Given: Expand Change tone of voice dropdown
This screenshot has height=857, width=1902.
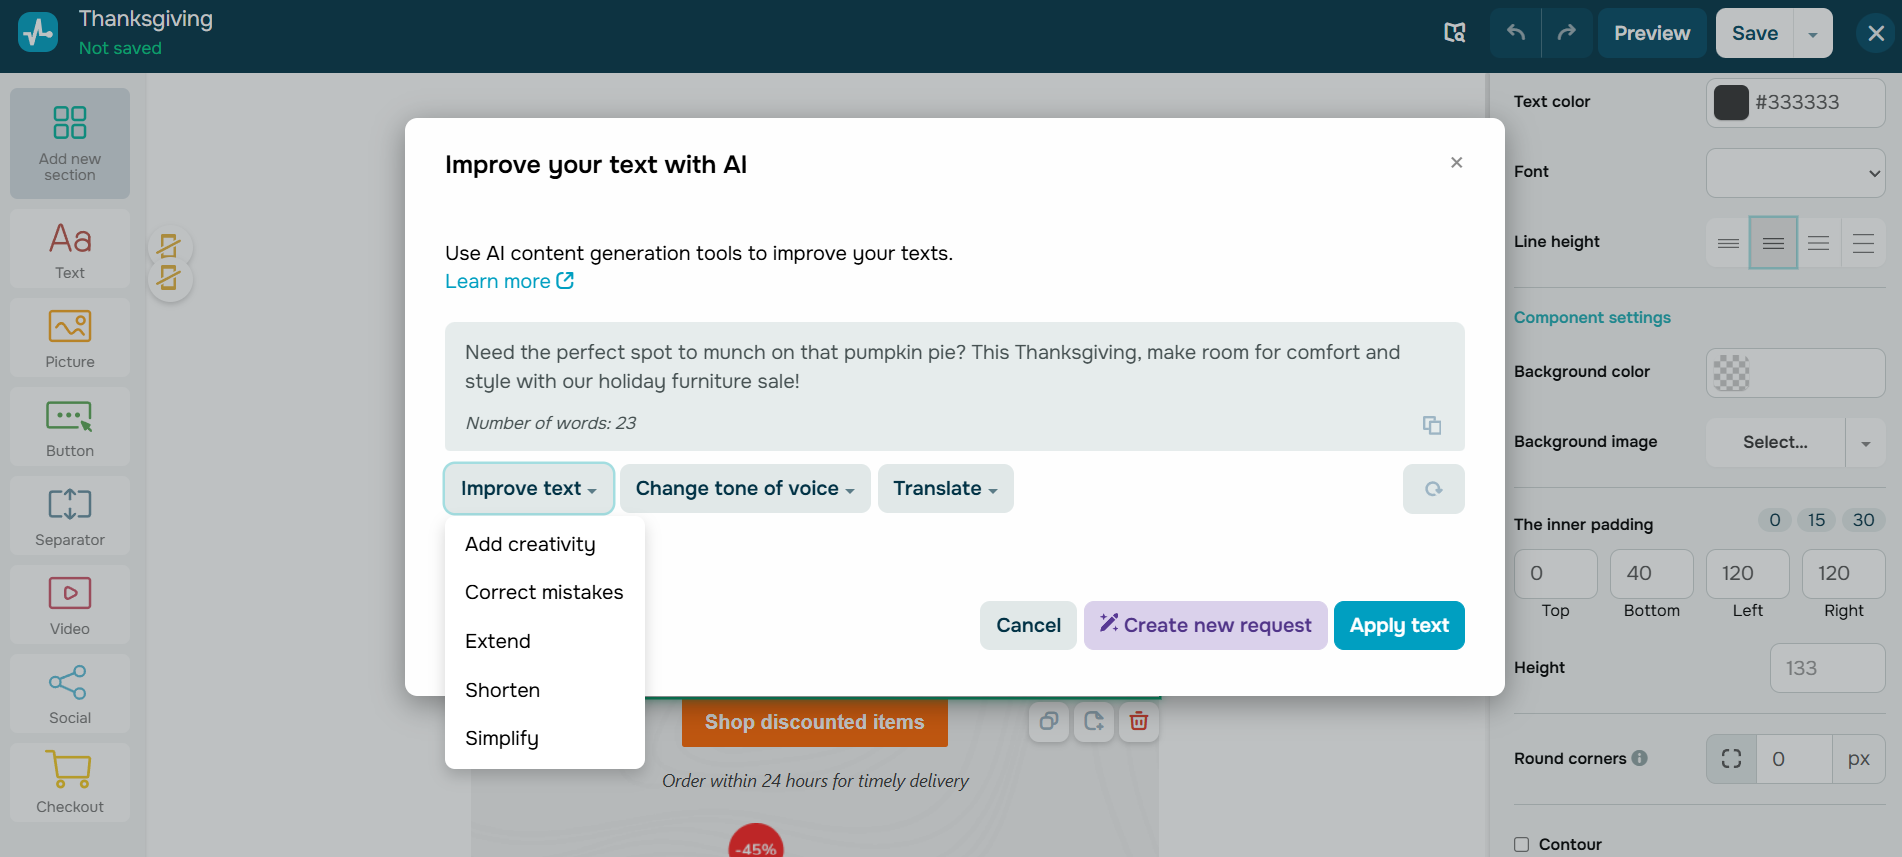Looking at the screenshot, I should (745, 489).
